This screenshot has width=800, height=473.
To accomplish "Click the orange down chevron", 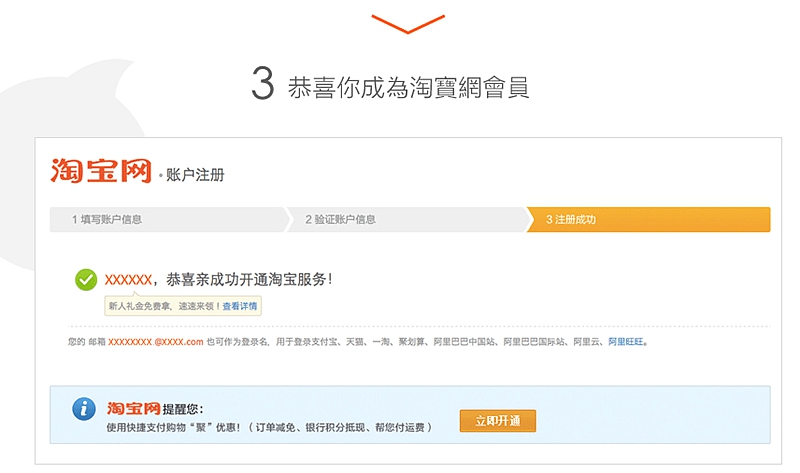I will (x=408, y=24).
